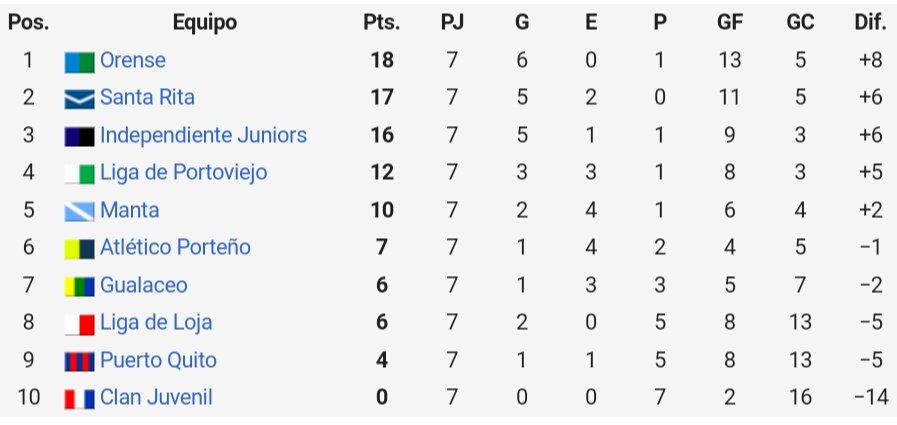The image size is (897, 425).
Task: Open the Orense team link
Action: click(133, 60)
